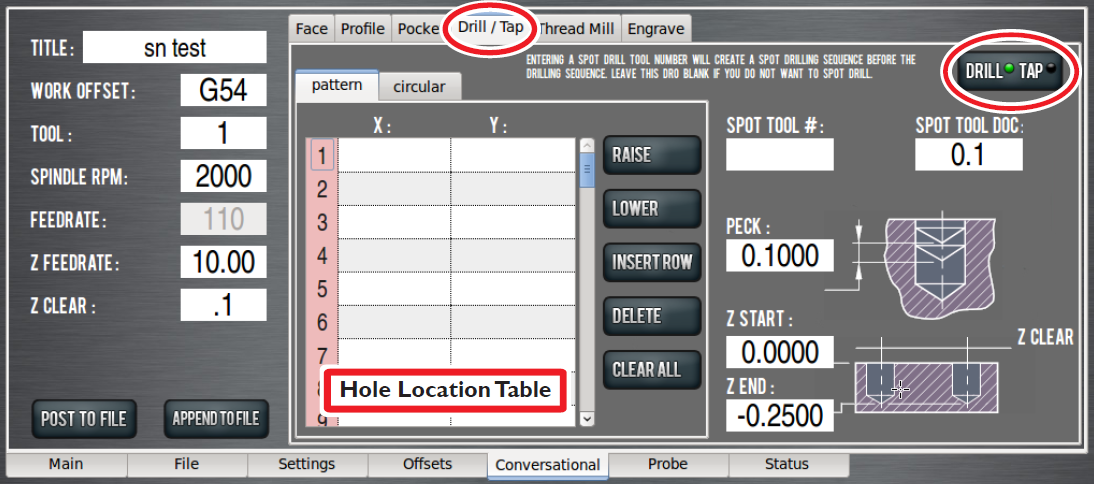This screenshot has height=484, width=1094.
Task: Click Post to File button
Action: (83, 418)
